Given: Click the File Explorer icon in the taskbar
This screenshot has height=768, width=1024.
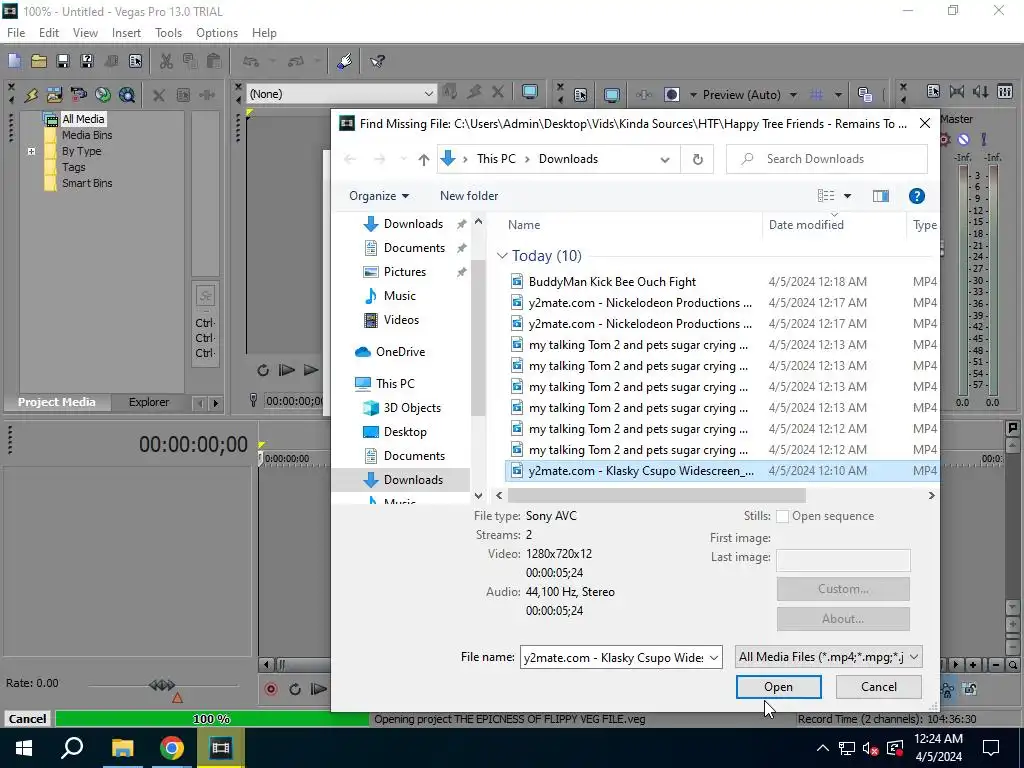Looking at the screenshot, I should [x=122, y=748].
